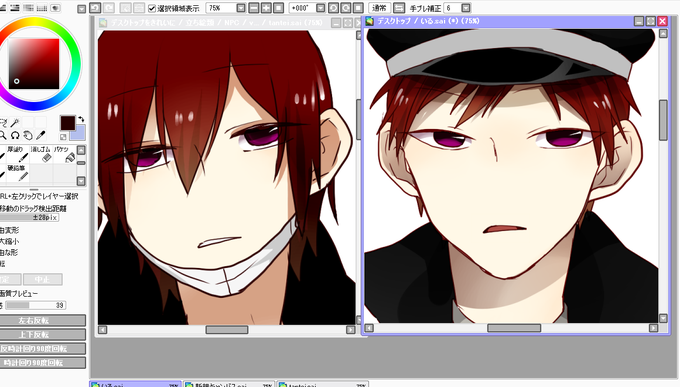Screen dimensions: 680x387
Task: Show the HSV slider color panel
Action: point(14,8)
